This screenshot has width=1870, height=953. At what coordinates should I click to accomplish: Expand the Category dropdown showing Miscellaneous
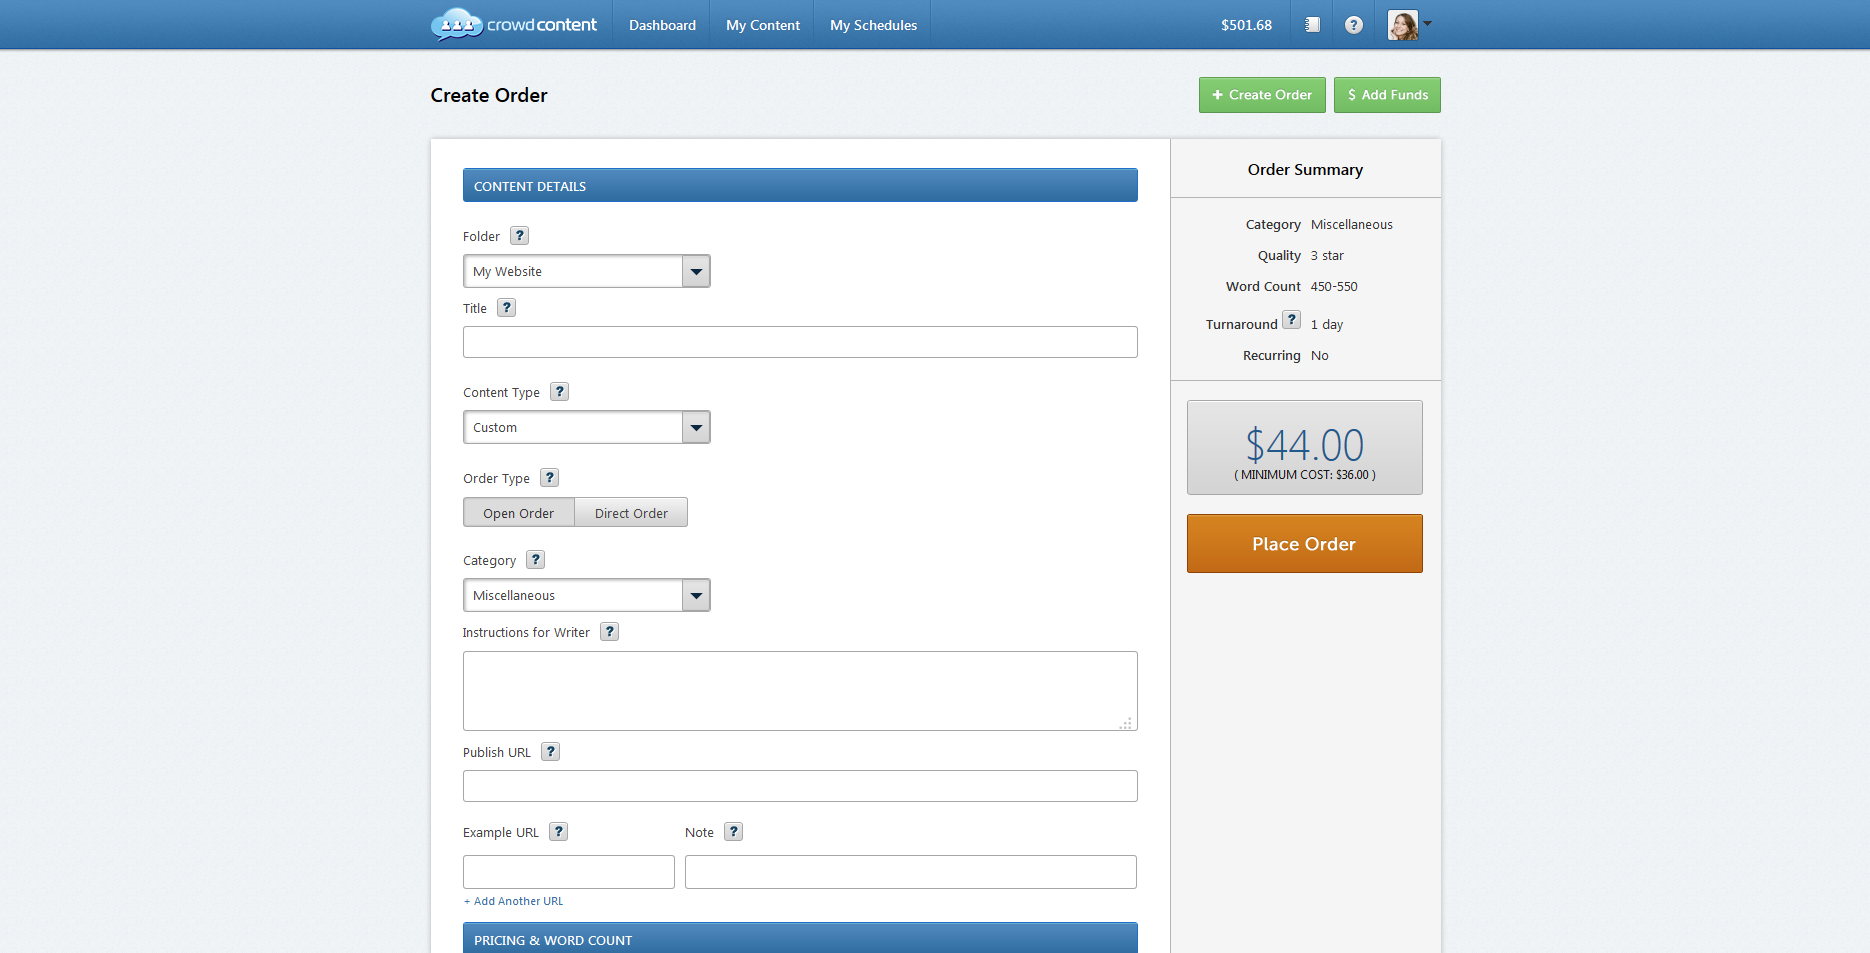click(586, 595)
